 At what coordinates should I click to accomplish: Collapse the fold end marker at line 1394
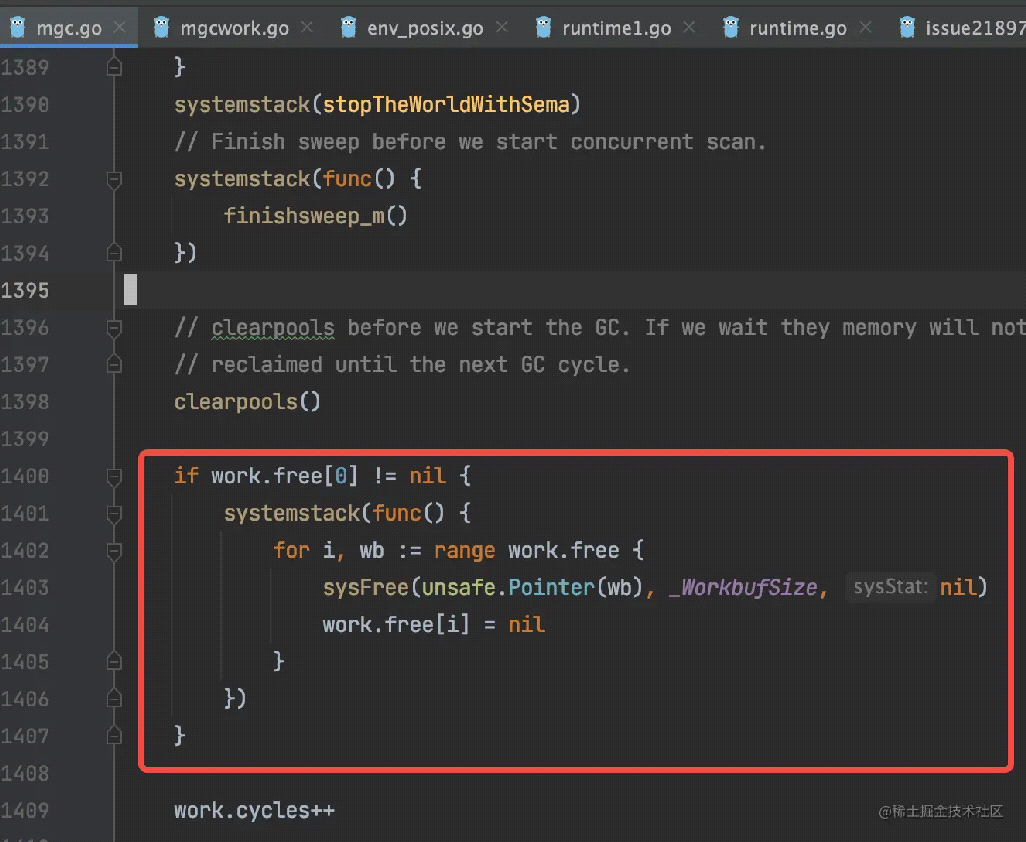coord(114,253)
